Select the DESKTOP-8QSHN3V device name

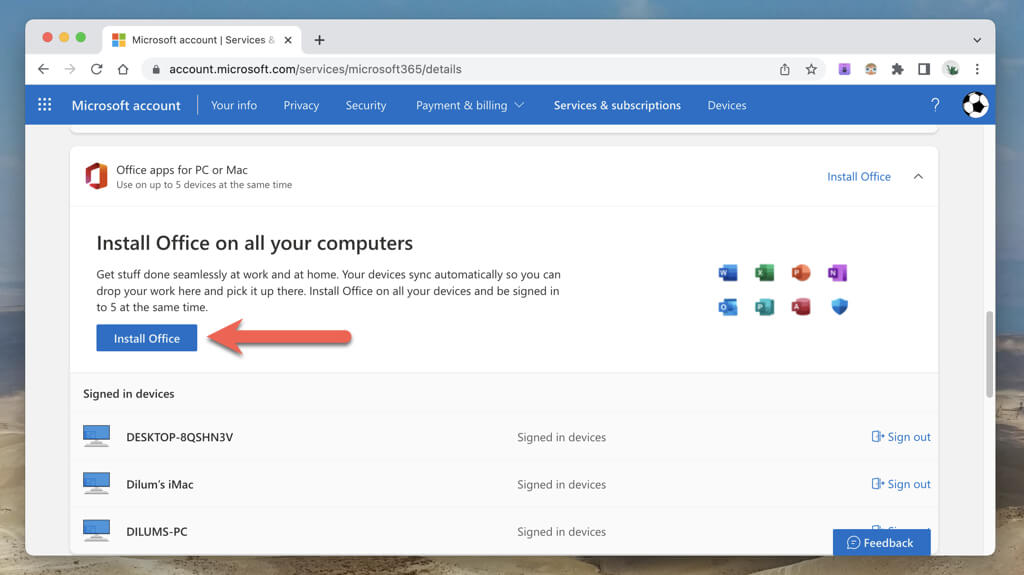[x=180, y=437]
